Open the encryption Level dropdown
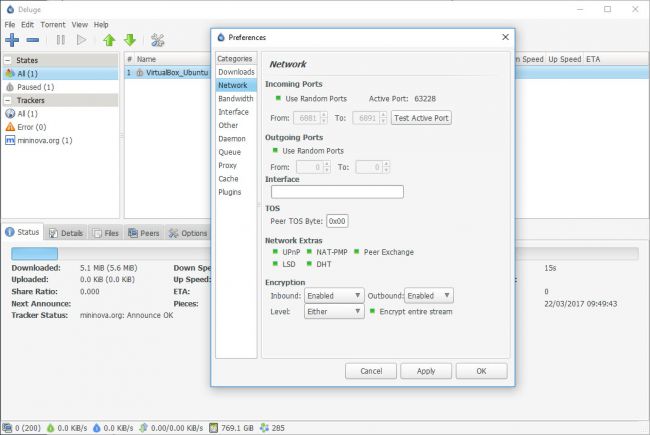Viewport: 650px width, 435px height. point(334,311)
